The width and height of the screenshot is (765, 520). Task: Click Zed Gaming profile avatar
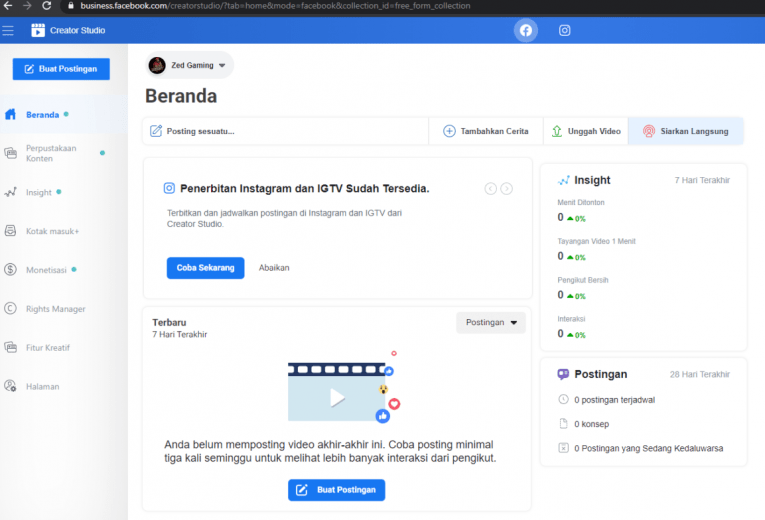coord(157,65)
